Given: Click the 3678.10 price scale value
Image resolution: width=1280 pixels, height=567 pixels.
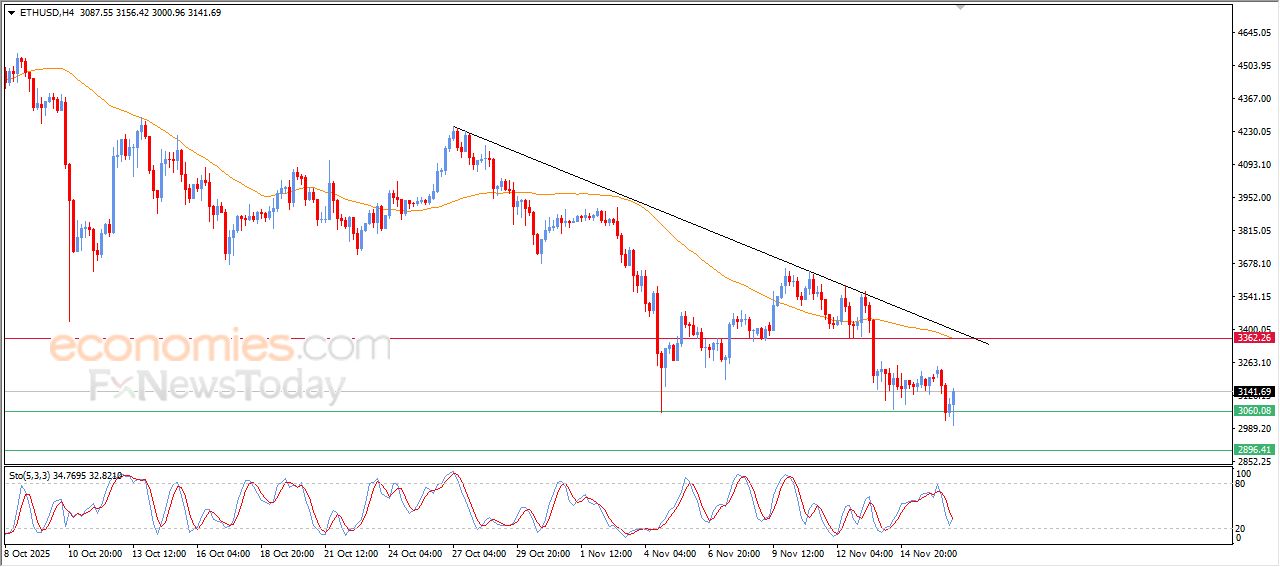Looking at the screenshot, I should (x=1254, y=264).
